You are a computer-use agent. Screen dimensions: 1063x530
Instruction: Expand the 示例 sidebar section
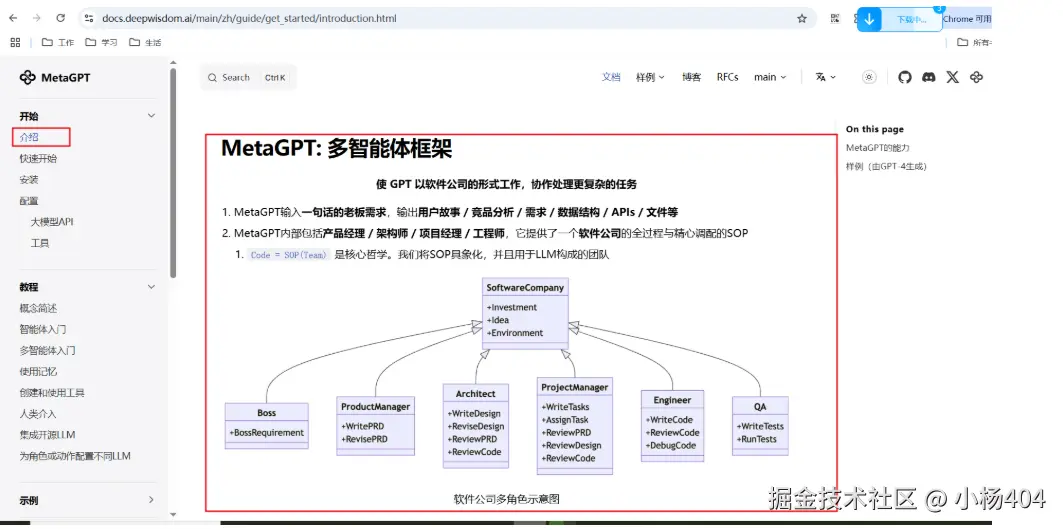tap(151, 500)
